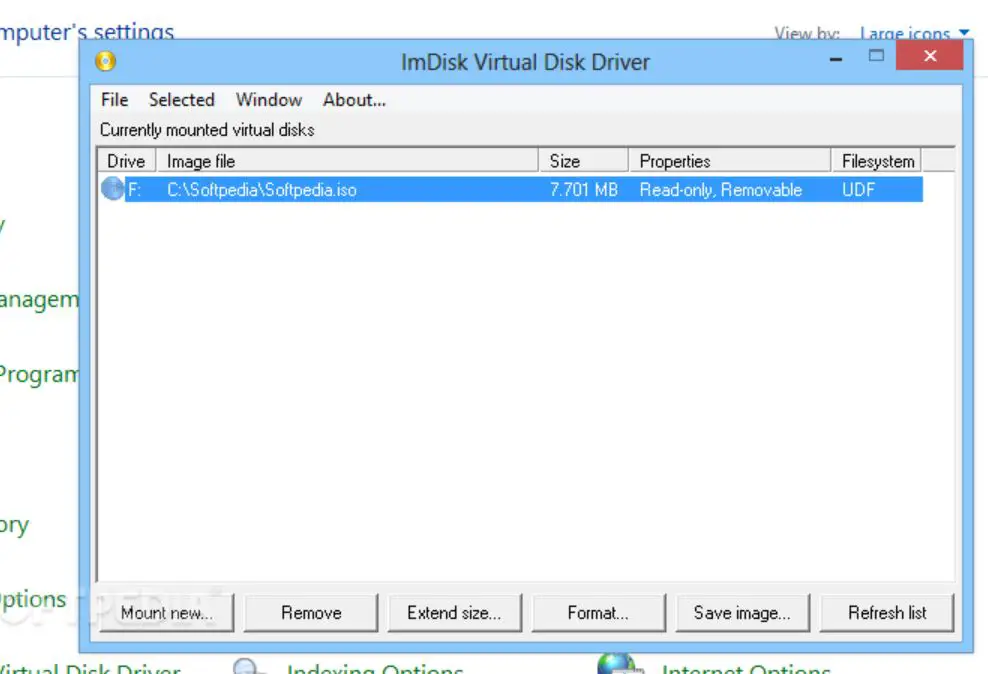Open Indexing Options magnifier icon
This screenshot has width=988, height=674.
(247, 666)
